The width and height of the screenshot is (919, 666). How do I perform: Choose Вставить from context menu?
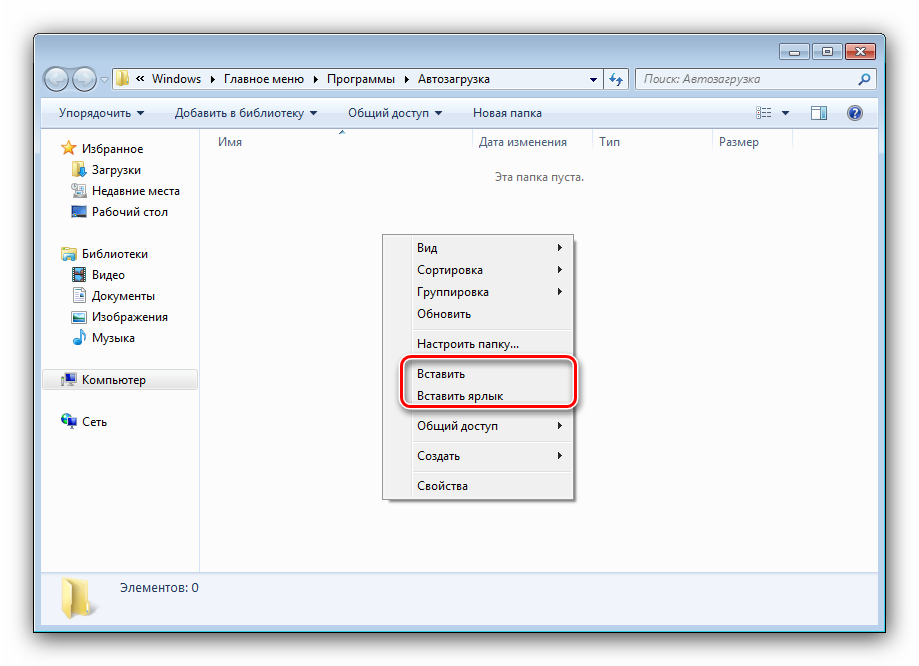441,374
